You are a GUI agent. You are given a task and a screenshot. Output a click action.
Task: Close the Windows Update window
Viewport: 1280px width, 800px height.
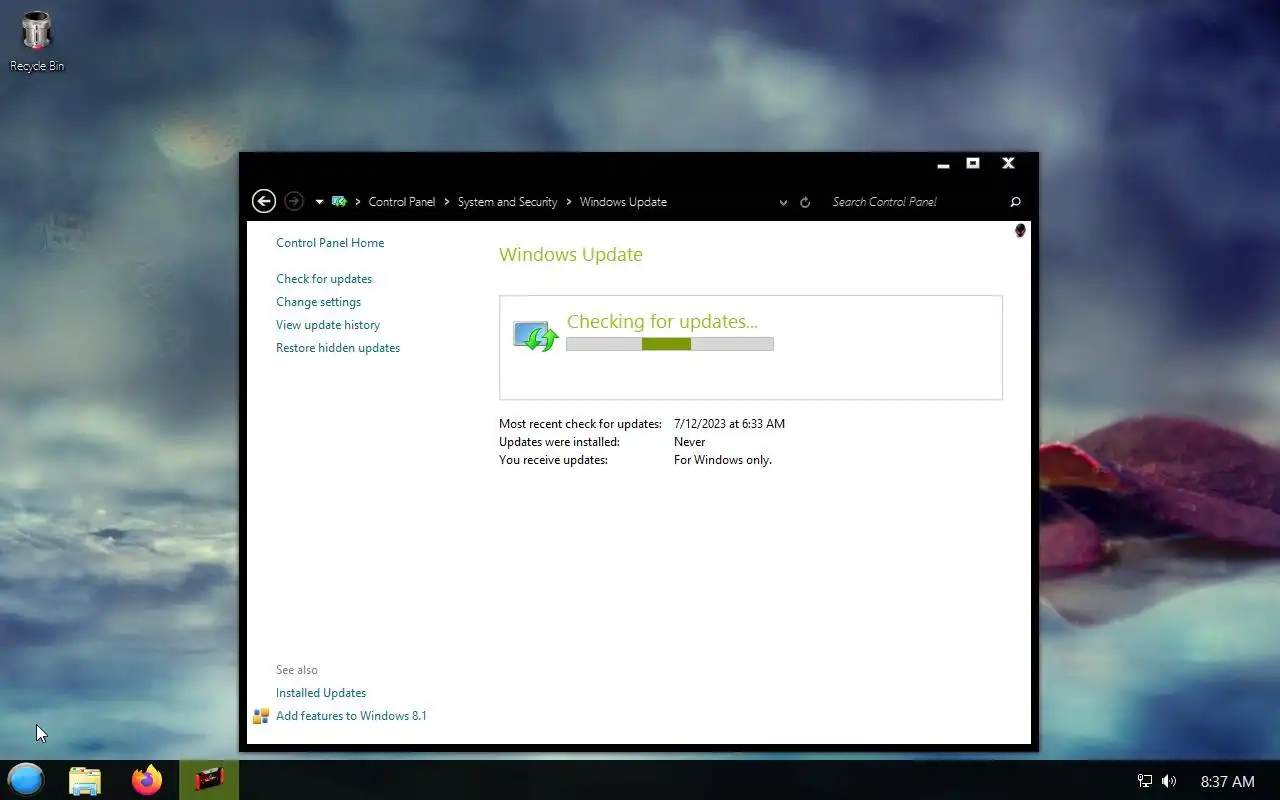(x=1008, y=163)
